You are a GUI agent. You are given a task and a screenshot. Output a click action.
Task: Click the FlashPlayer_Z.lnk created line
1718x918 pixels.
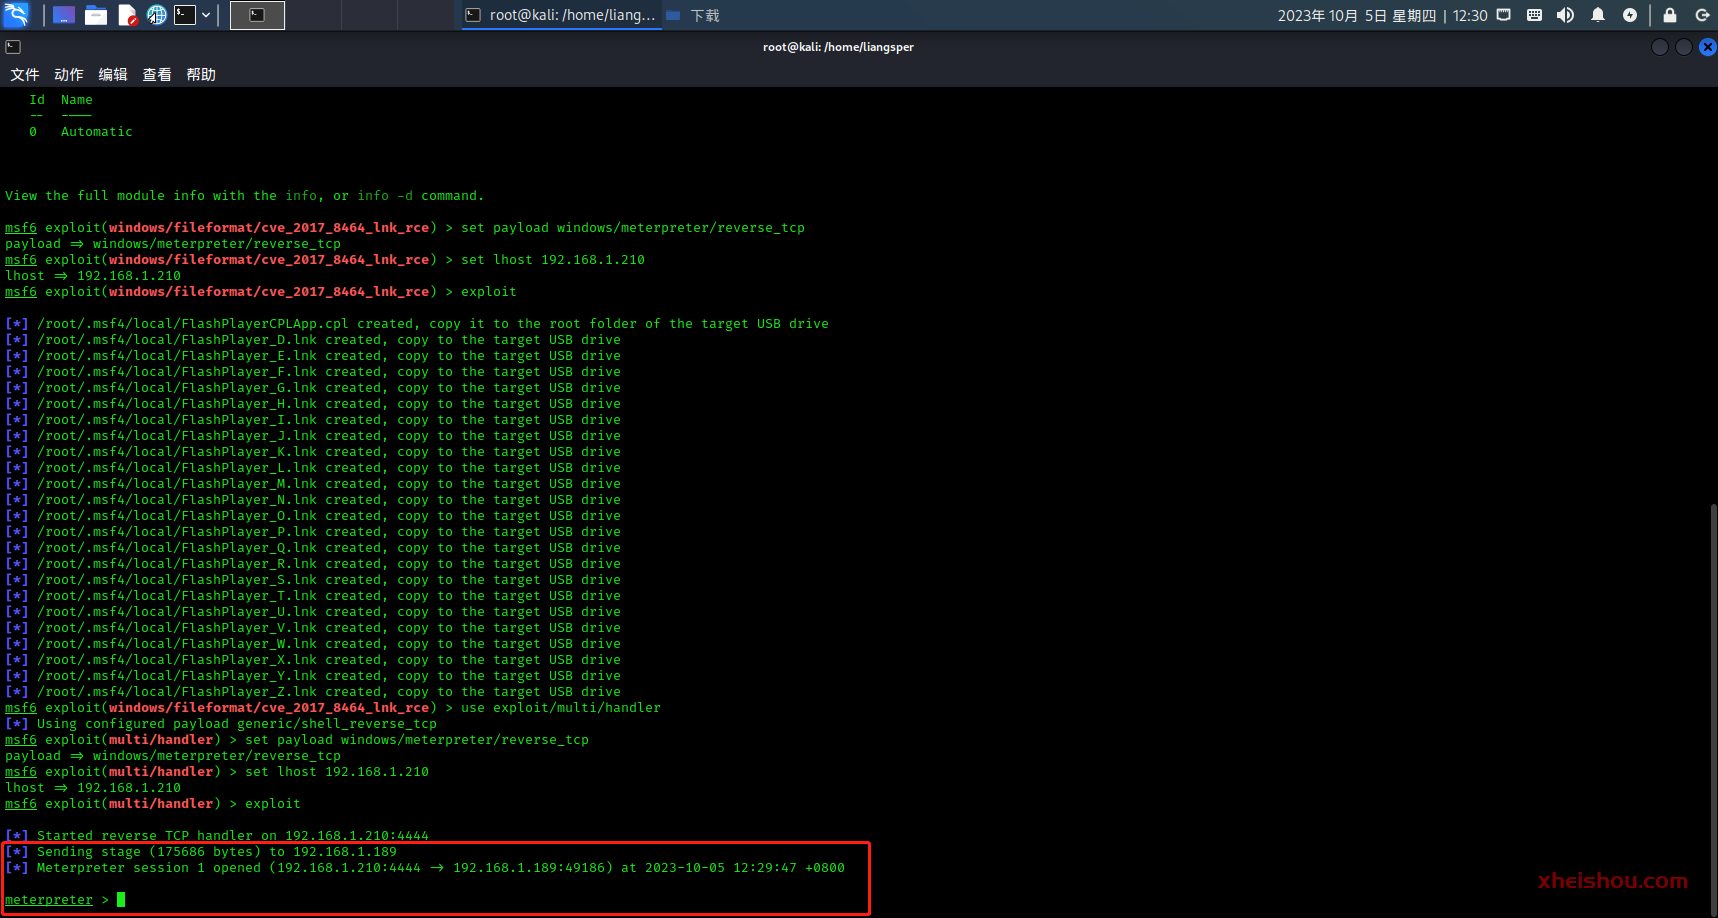(313, 692)
